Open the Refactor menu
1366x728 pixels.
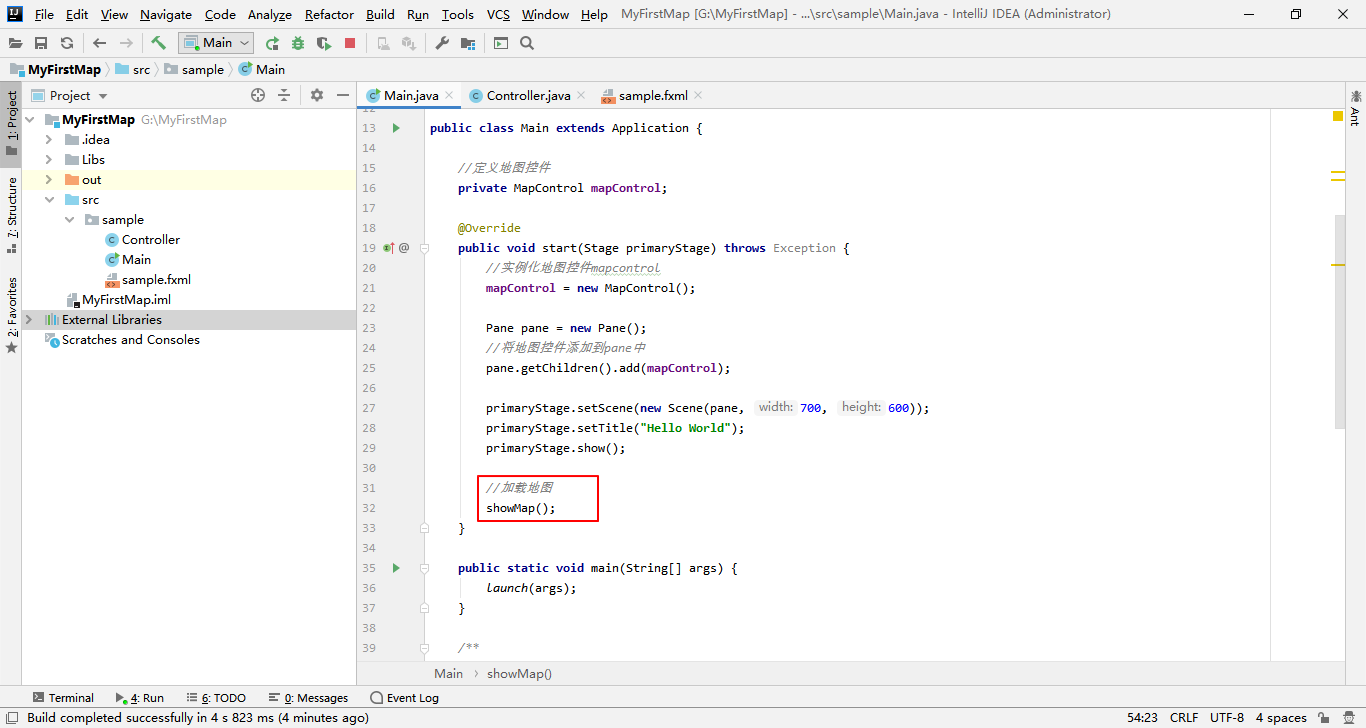point(329,15)
